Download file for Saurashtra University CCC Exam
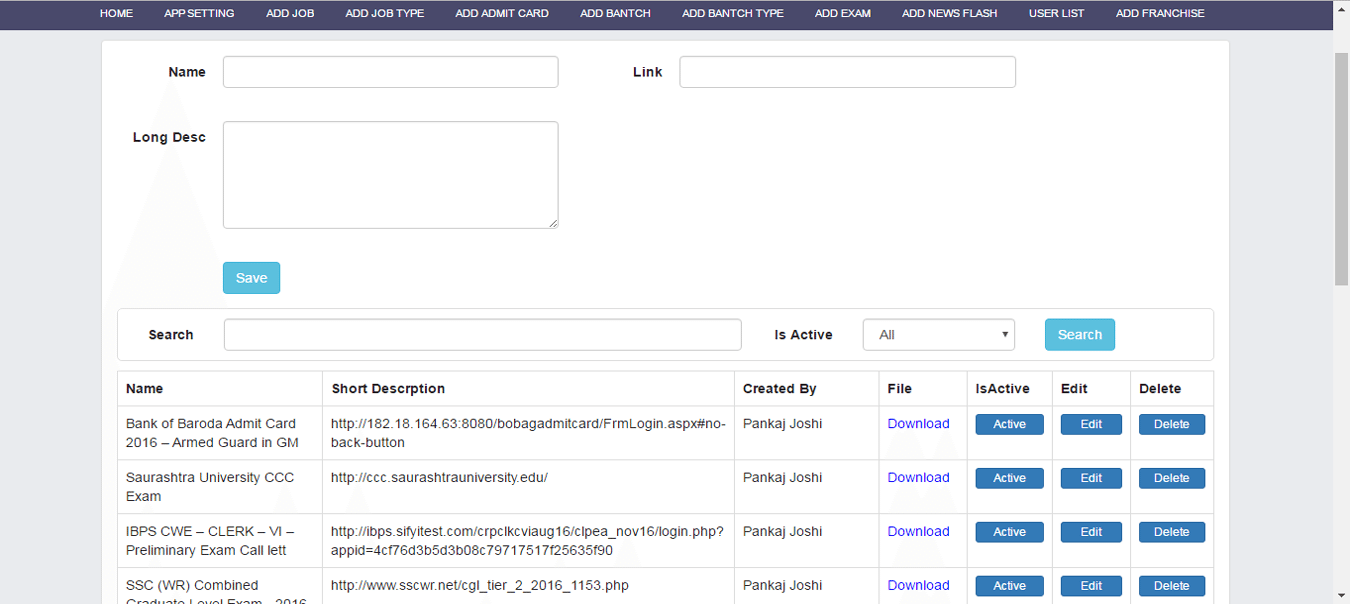This screenshot has width=1350, height=604. click(918, 478)
